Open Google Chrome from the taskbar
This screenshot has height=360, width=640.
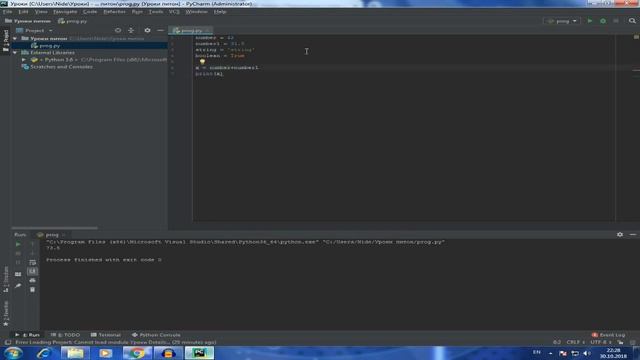(137, 353)
